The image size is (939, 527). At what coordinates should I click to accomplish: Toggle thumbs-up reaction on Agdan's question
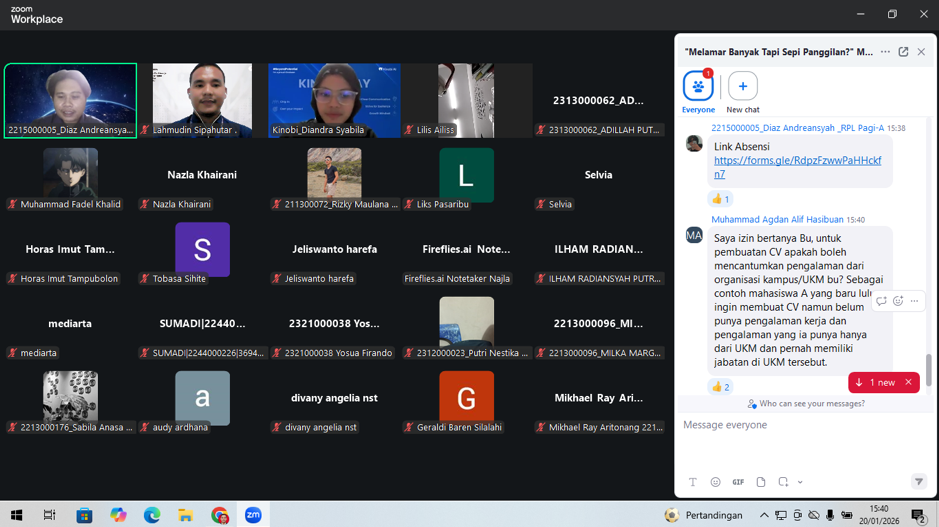pos(720,387)
